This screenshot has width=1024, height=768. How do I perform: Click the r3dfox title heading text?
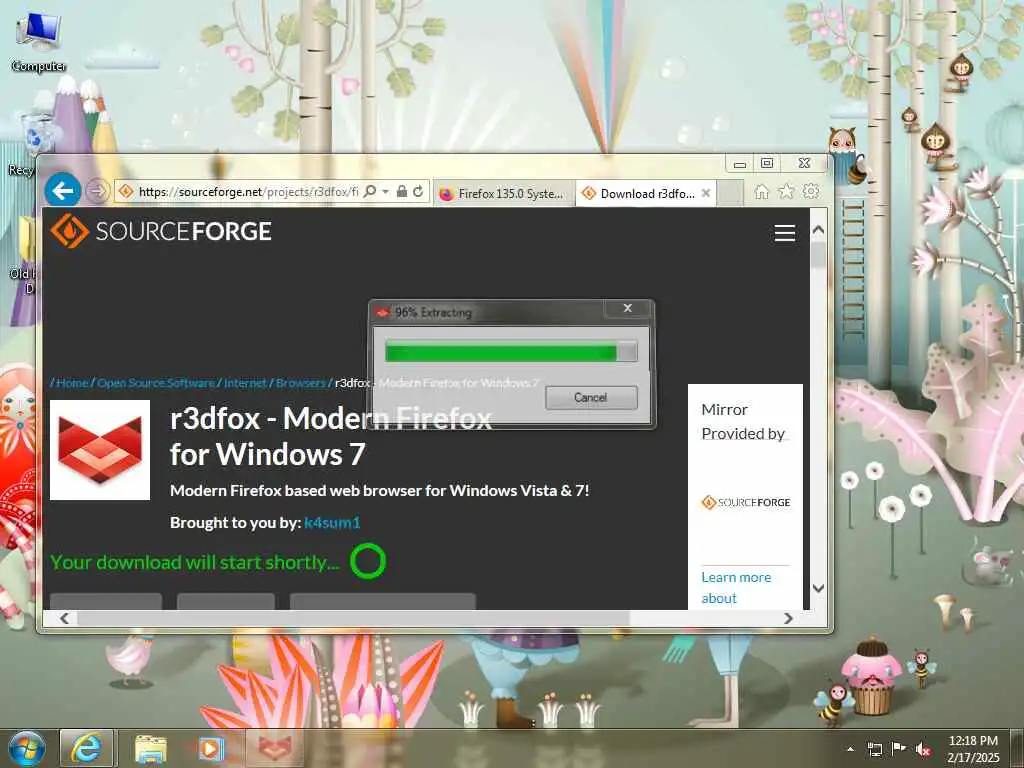click(x=330, y=436)
